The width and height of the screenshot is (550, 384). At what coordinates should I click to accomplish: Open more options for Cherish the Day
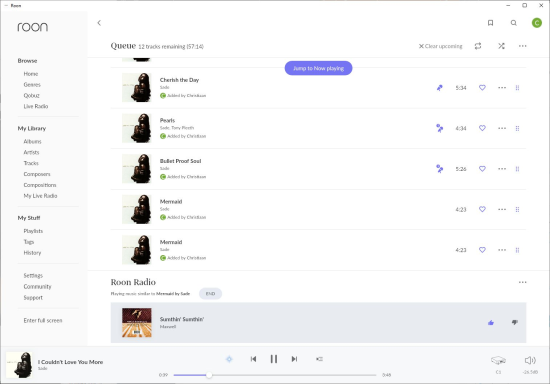[502, 88]
